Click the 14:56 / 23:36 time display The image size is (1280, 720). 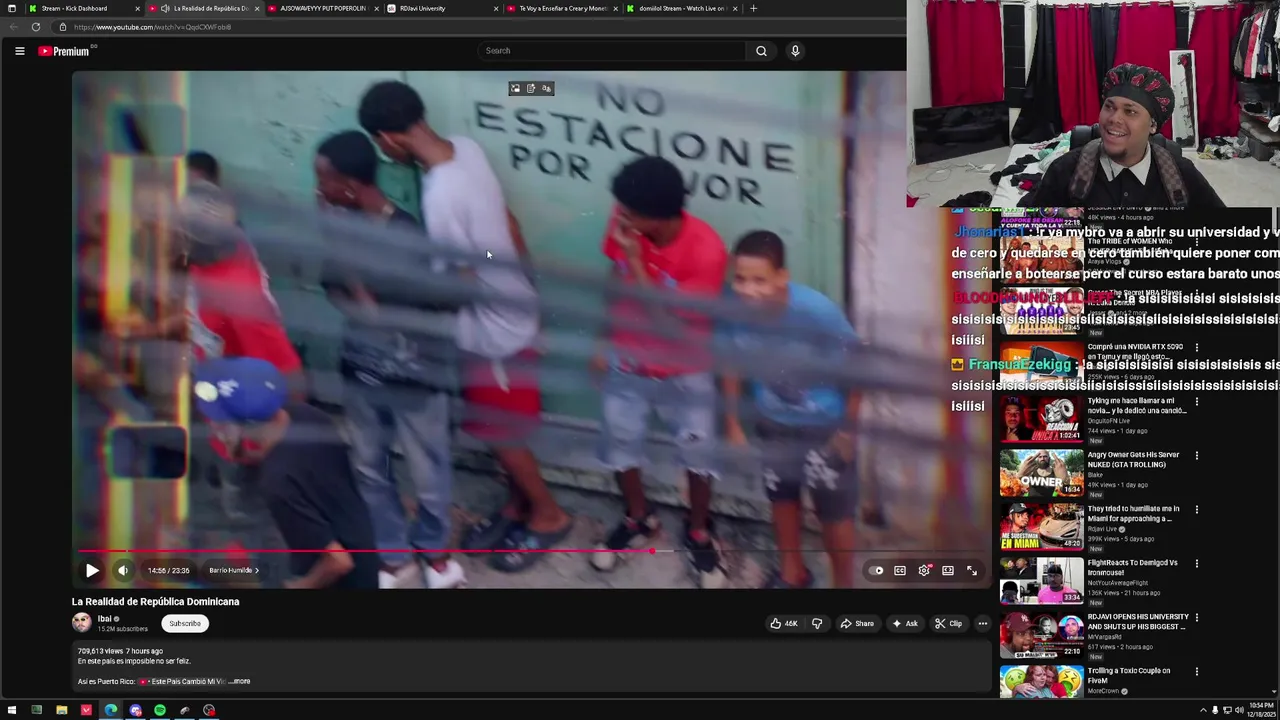coord(168,571)
